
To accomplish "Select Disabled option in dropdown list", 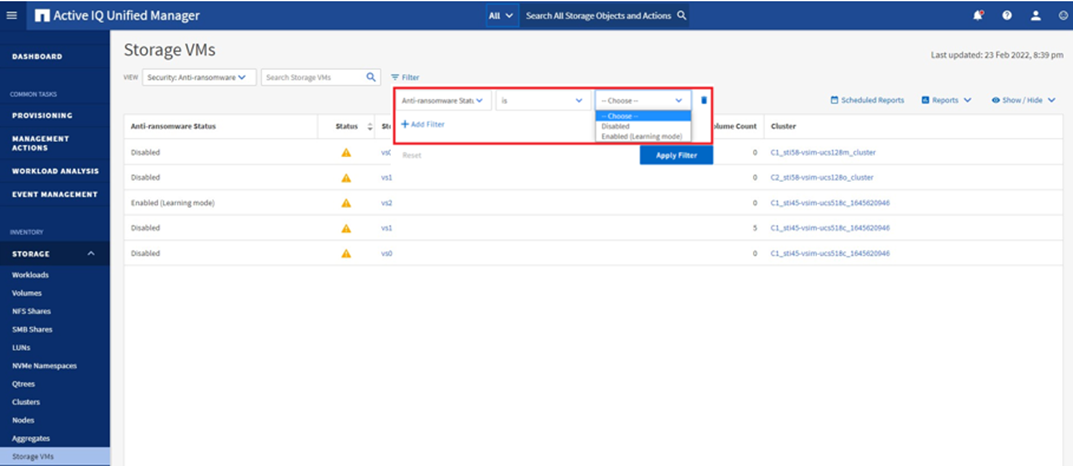I will pyautogui.click(x=616, y=126).
